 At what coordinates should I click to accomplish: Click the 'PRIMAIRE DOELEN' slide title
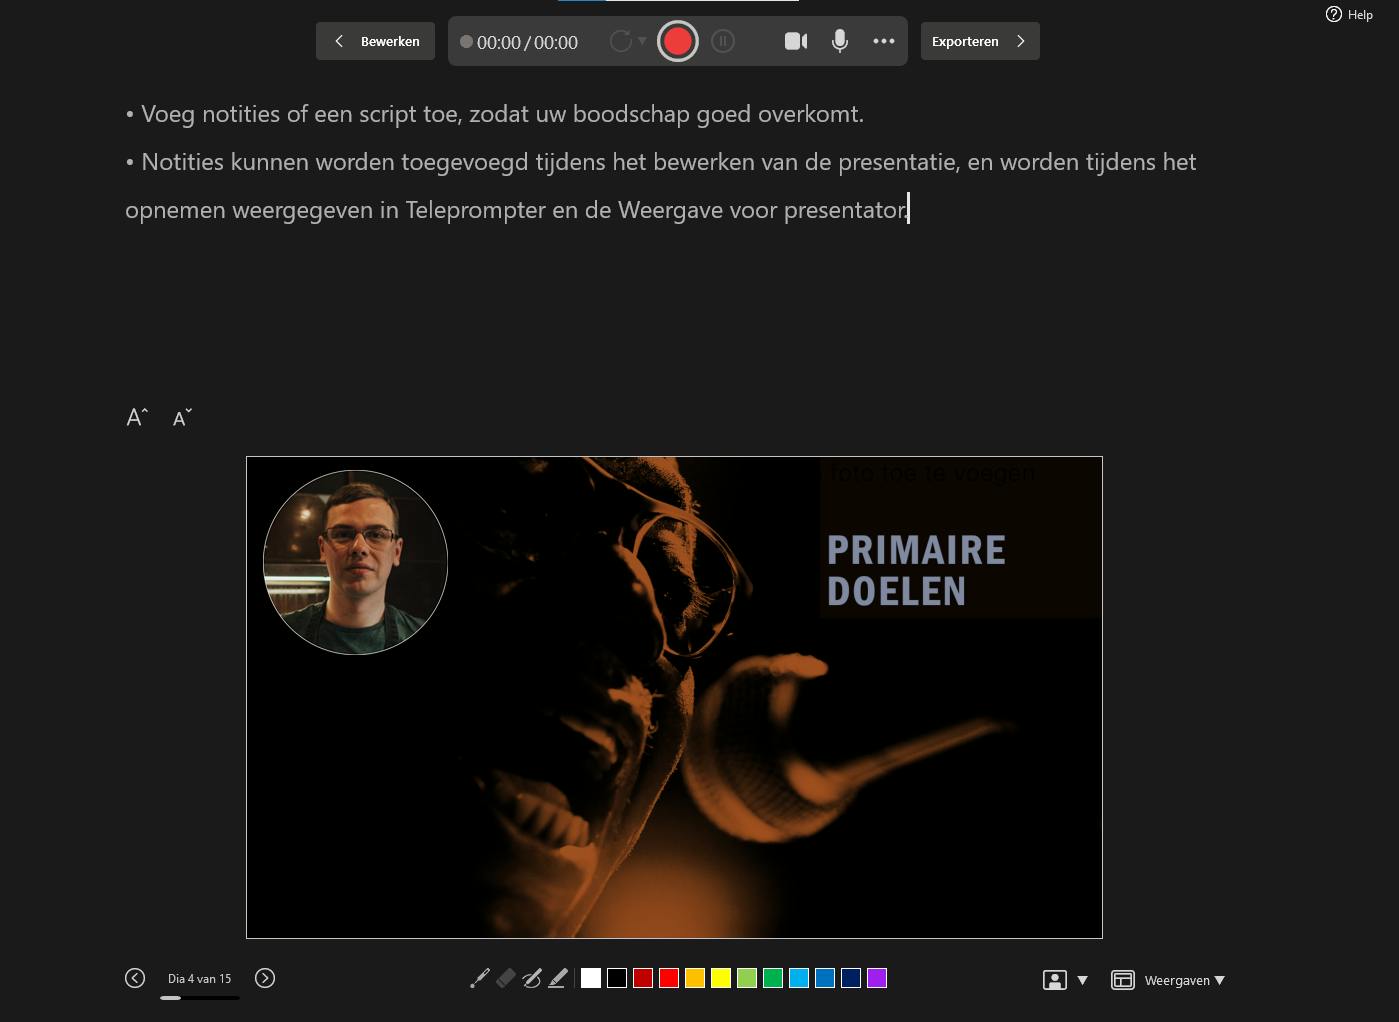point(916,570)
